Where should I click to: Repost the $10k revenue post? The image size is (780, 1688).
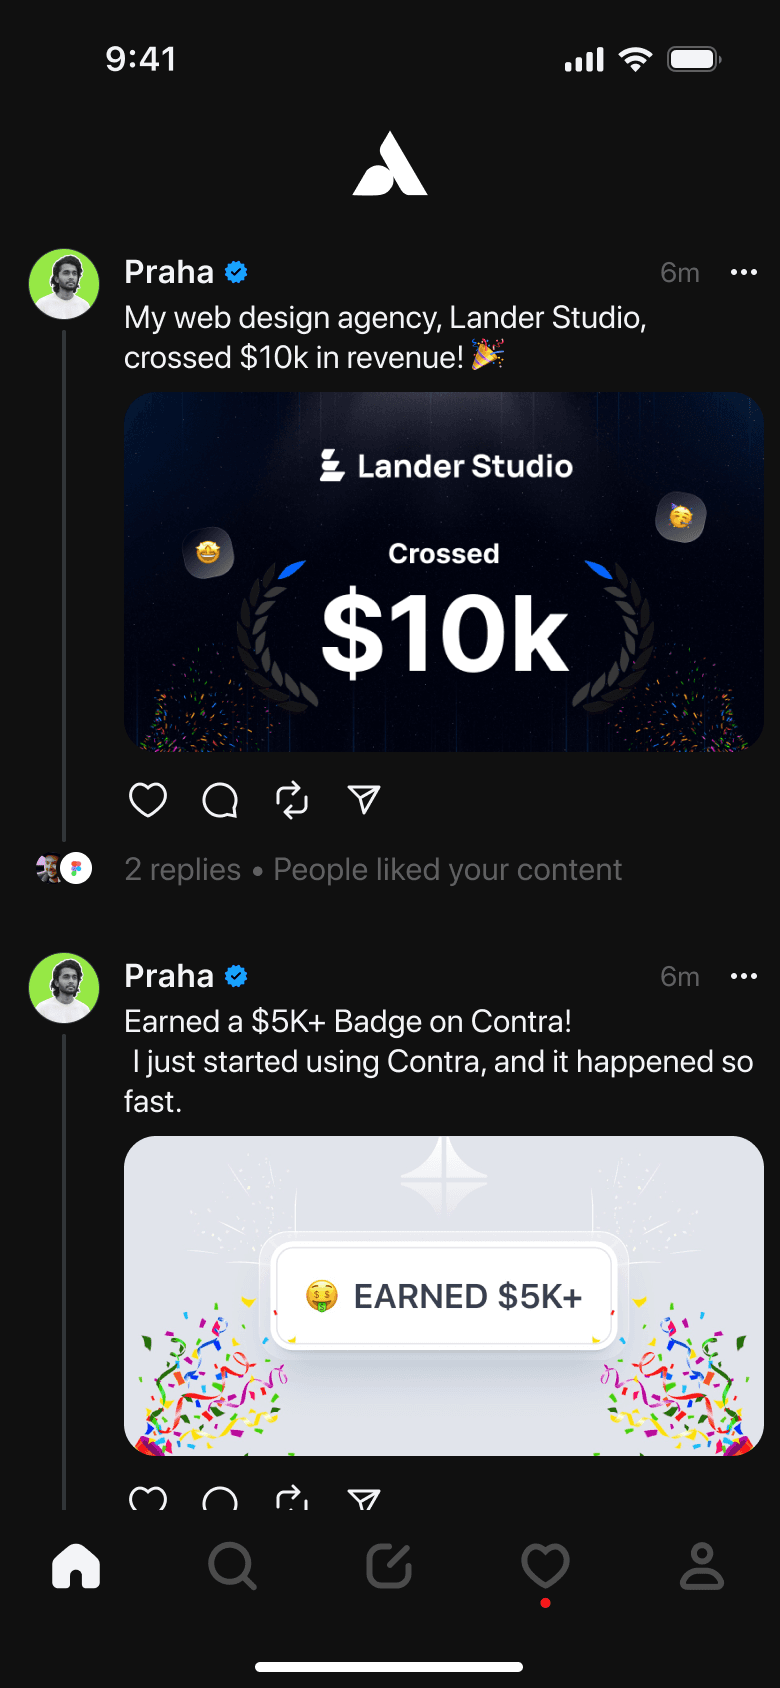(x=292, y=800)
